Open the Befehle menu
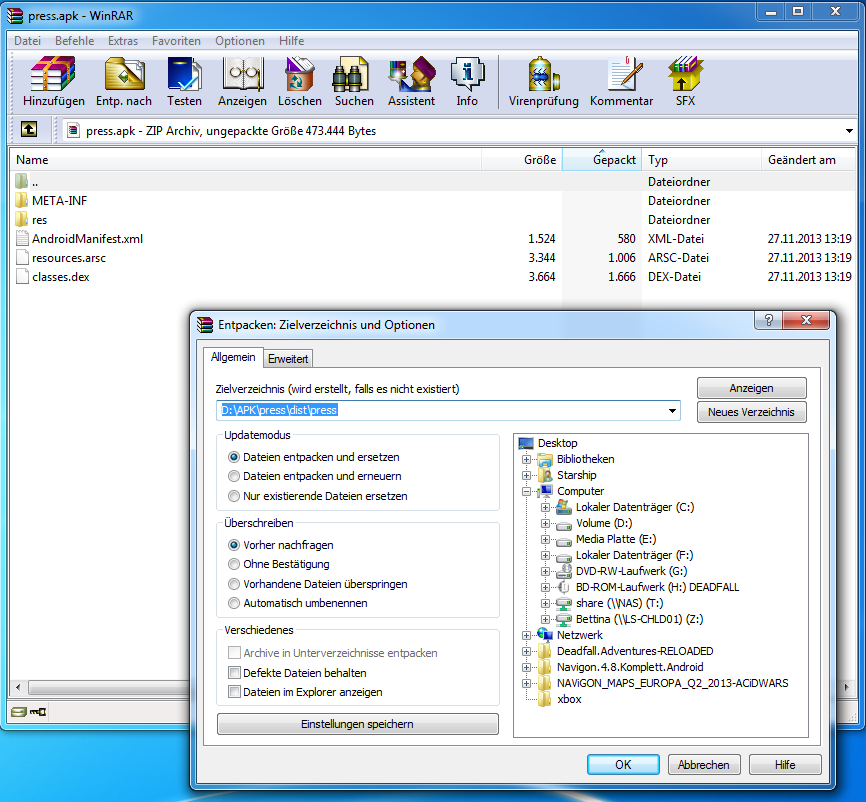This screenshot has height=802, width=866. point(75,41)
